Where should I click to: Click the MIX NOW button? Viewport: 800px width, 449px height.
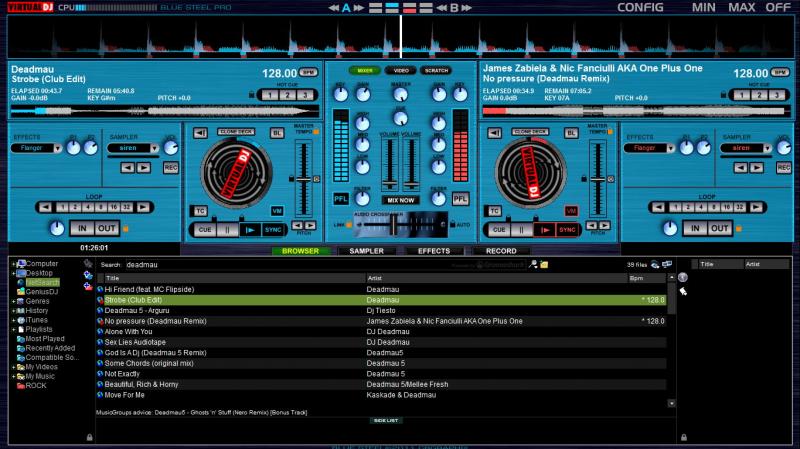(x=401, y=201)
